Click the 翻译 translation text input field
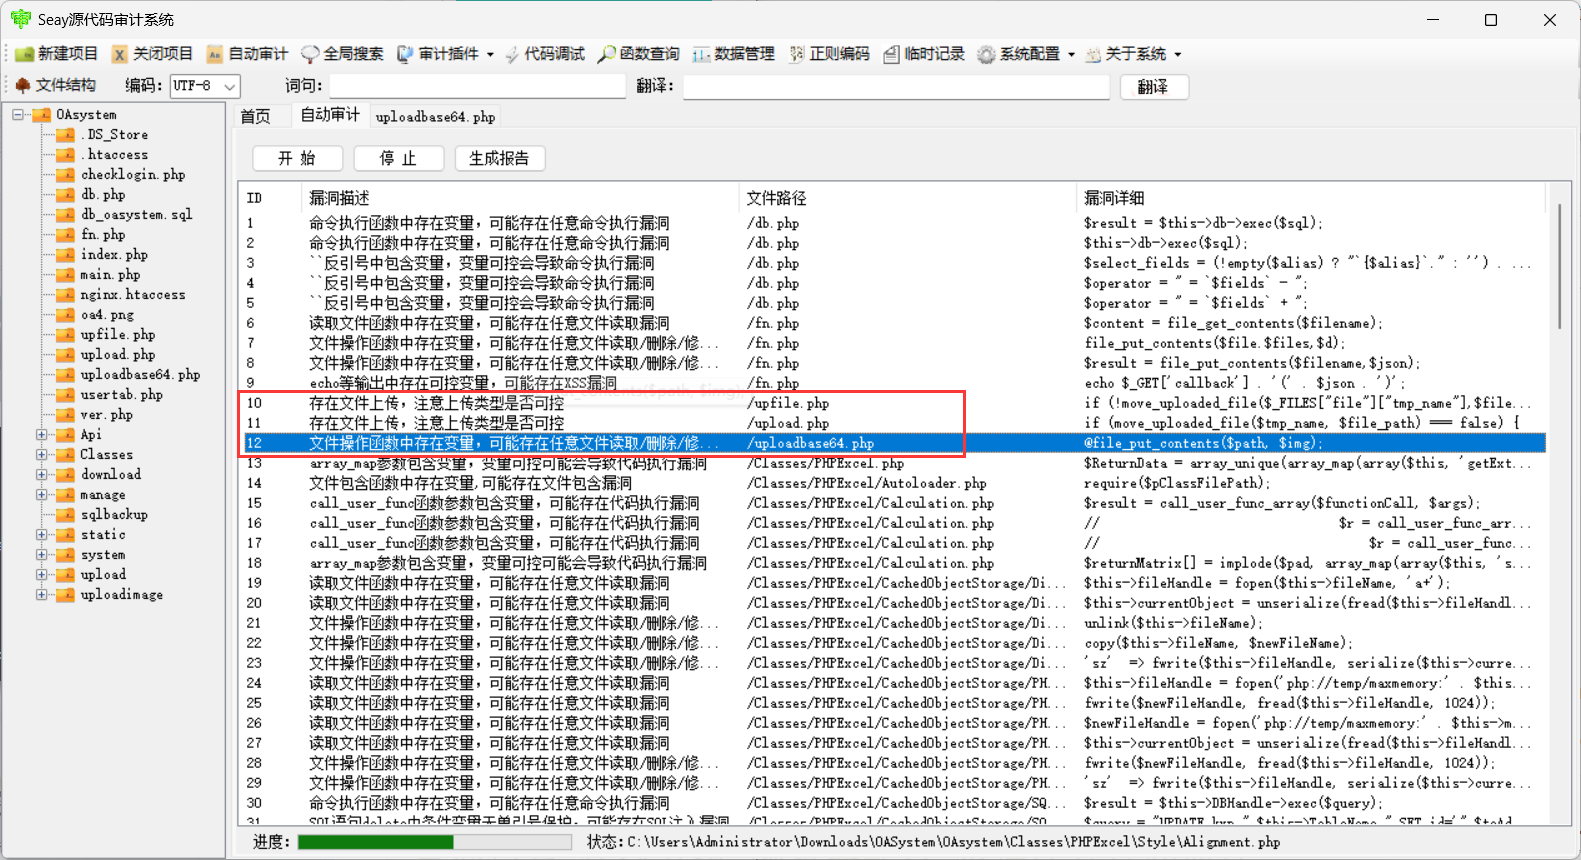 [x=895, y=87]
